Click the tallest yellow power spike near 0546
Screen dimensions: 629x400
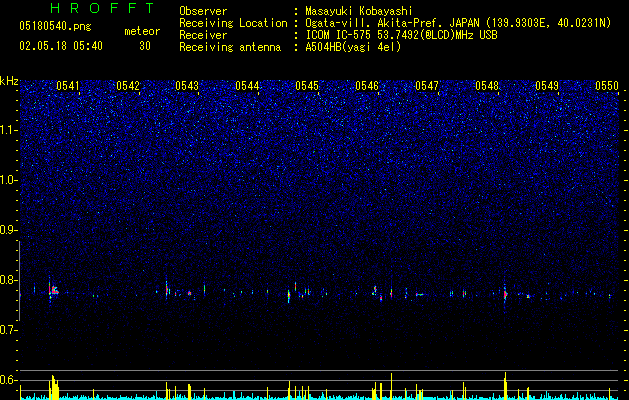click(392, 386)
